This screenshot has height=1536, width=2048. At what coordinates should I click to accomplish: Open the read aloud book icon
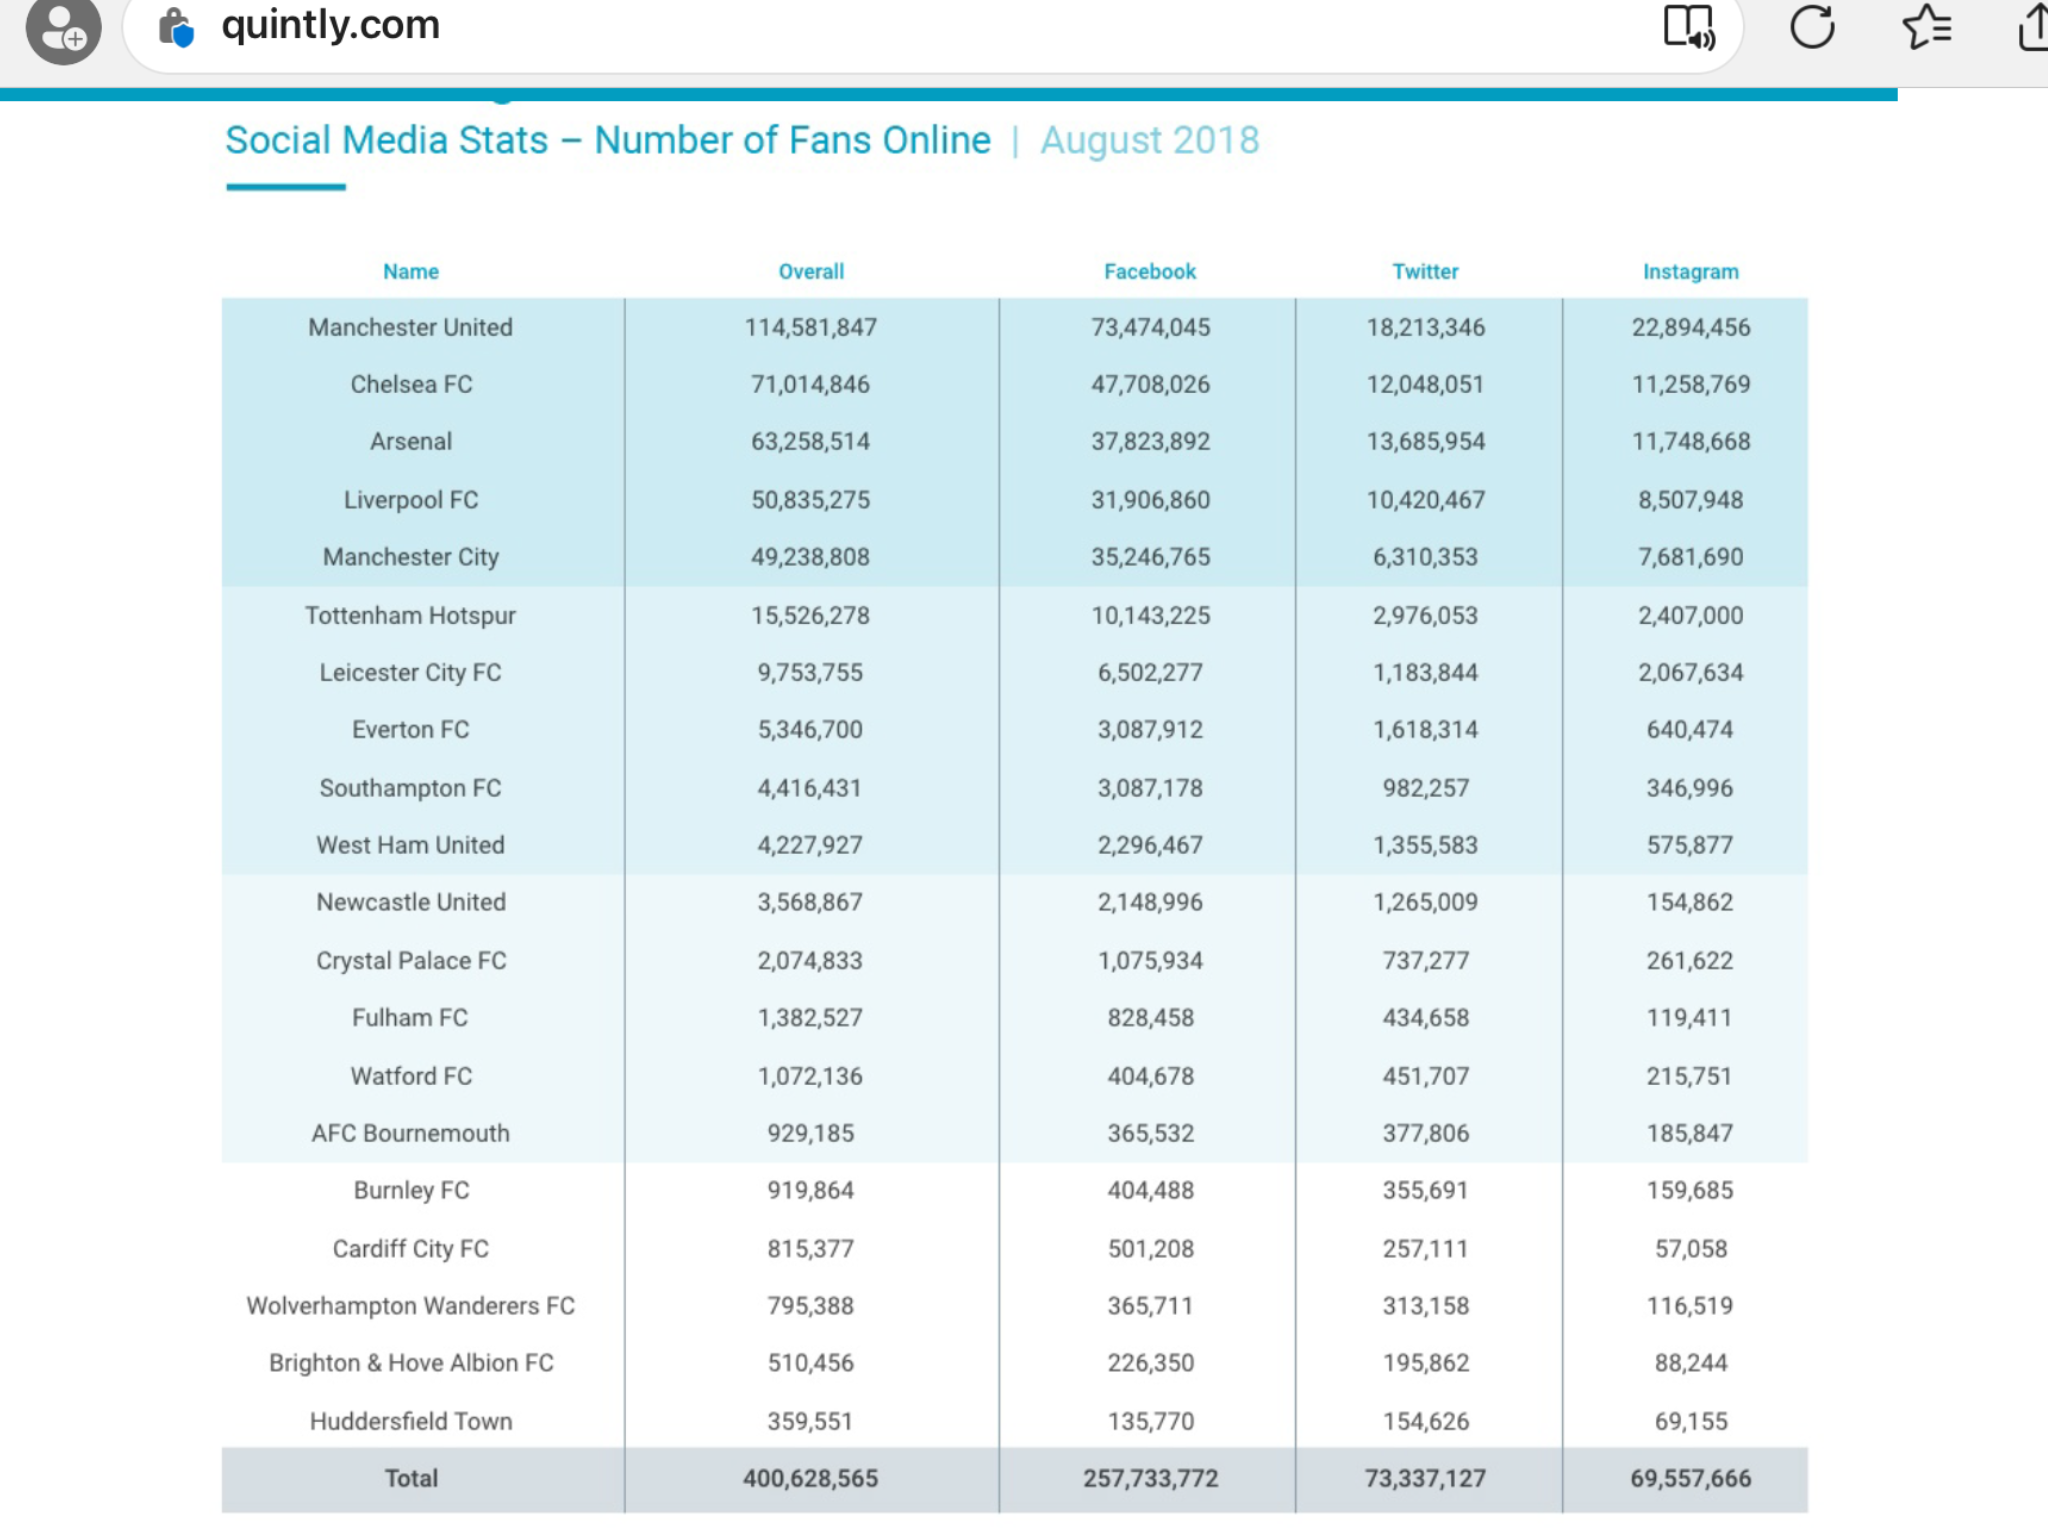click(x=1689, y=26)
